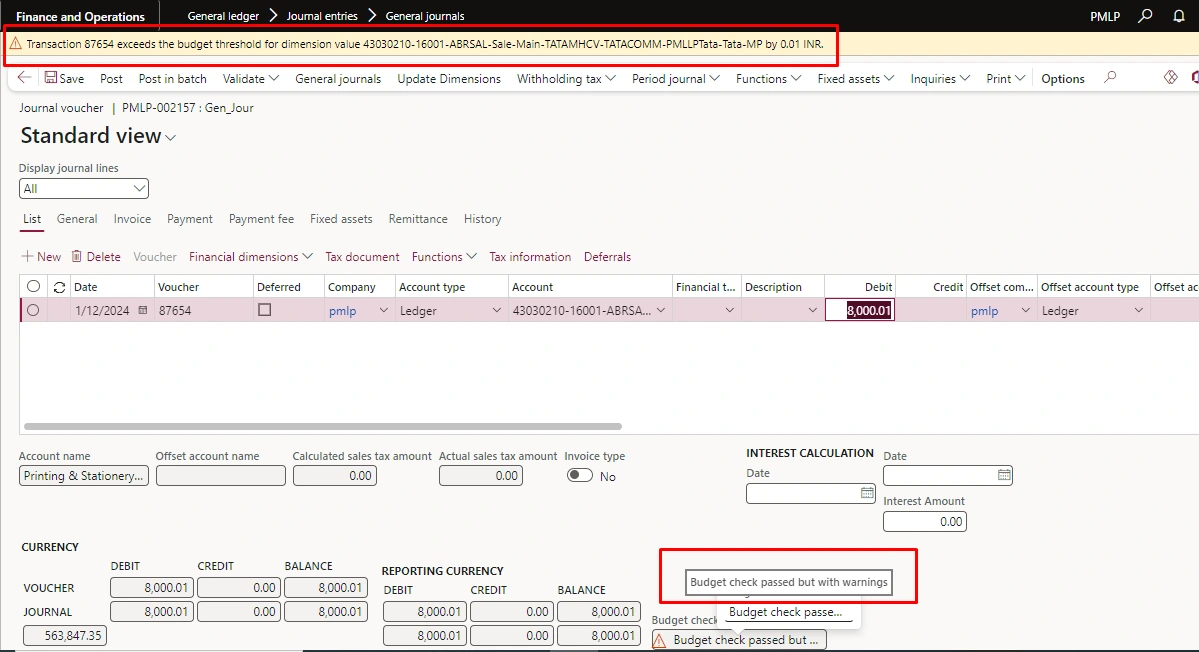Open Account type Ledger dropdown
The image size is (1199, 652).
point(496,310)
